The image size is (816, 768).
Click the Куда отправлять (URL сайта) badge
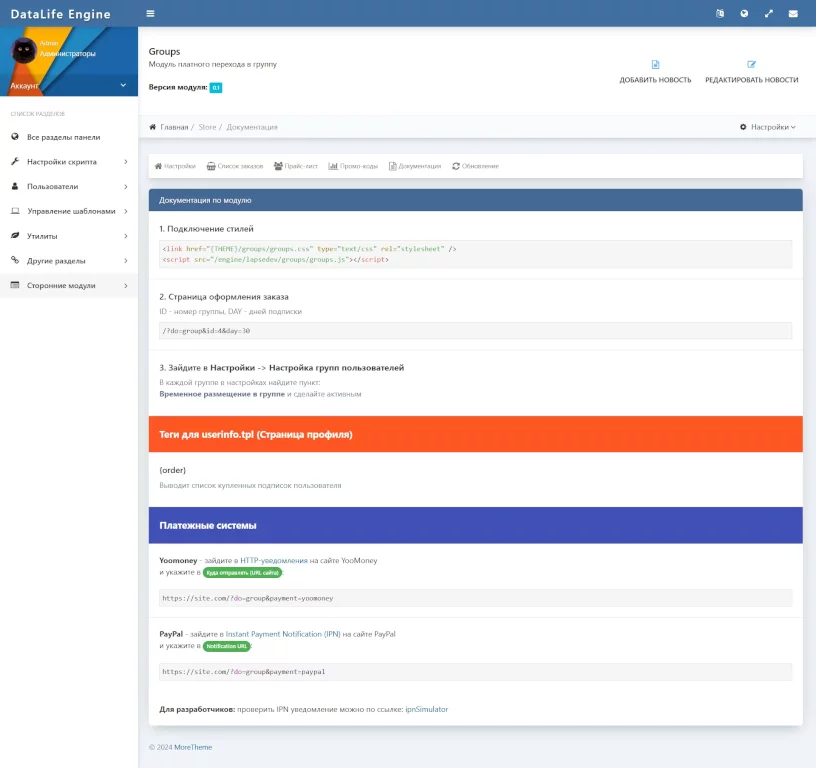point(243,572)
